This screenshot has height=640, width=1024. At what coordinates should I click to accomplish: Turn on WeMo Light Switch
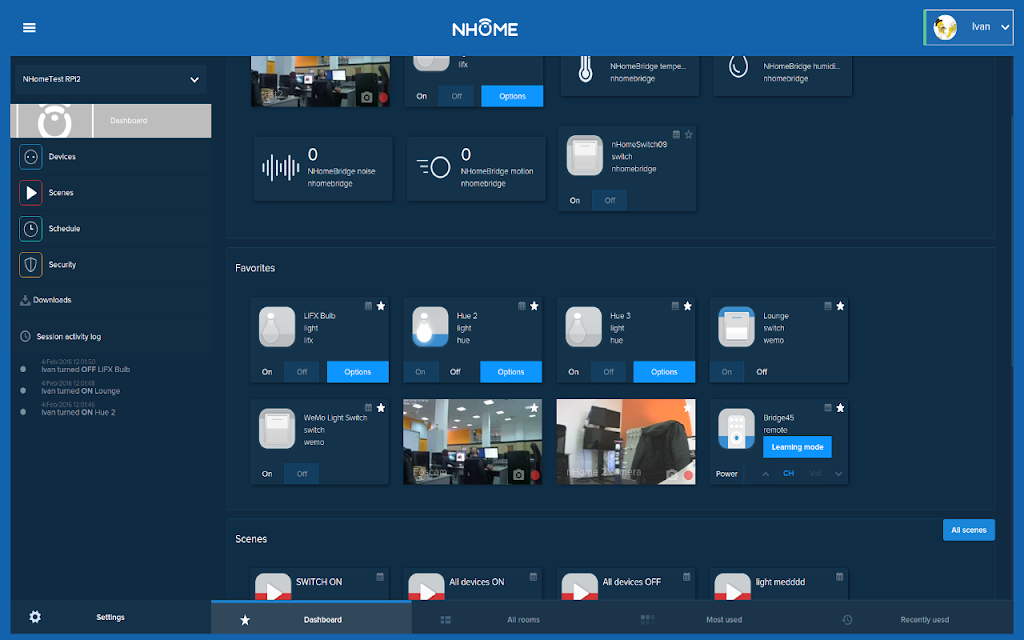267,473
